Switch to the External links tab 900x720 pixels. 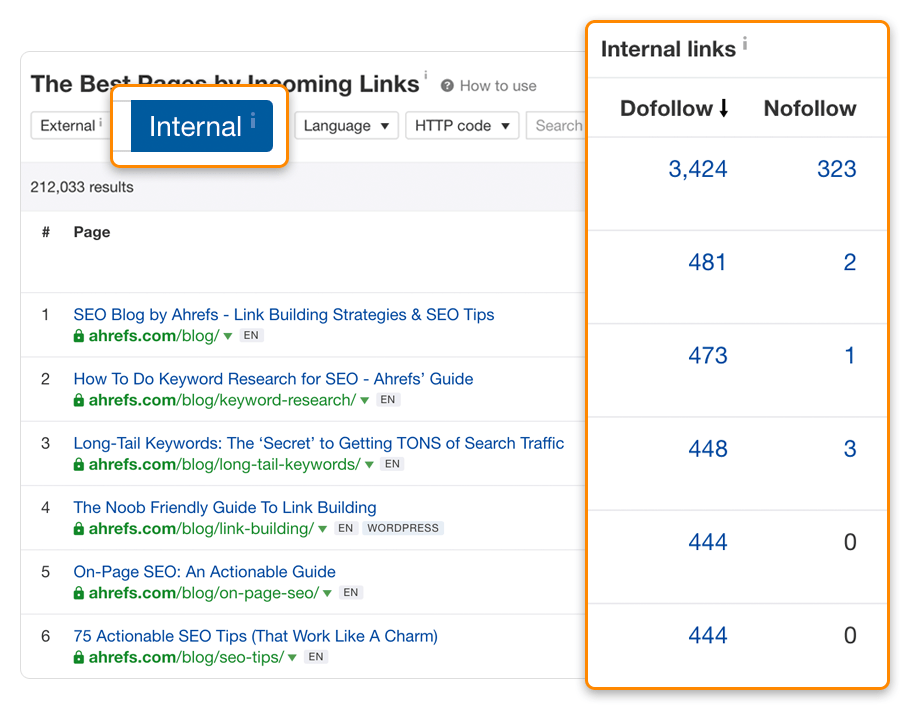point(68,125)
